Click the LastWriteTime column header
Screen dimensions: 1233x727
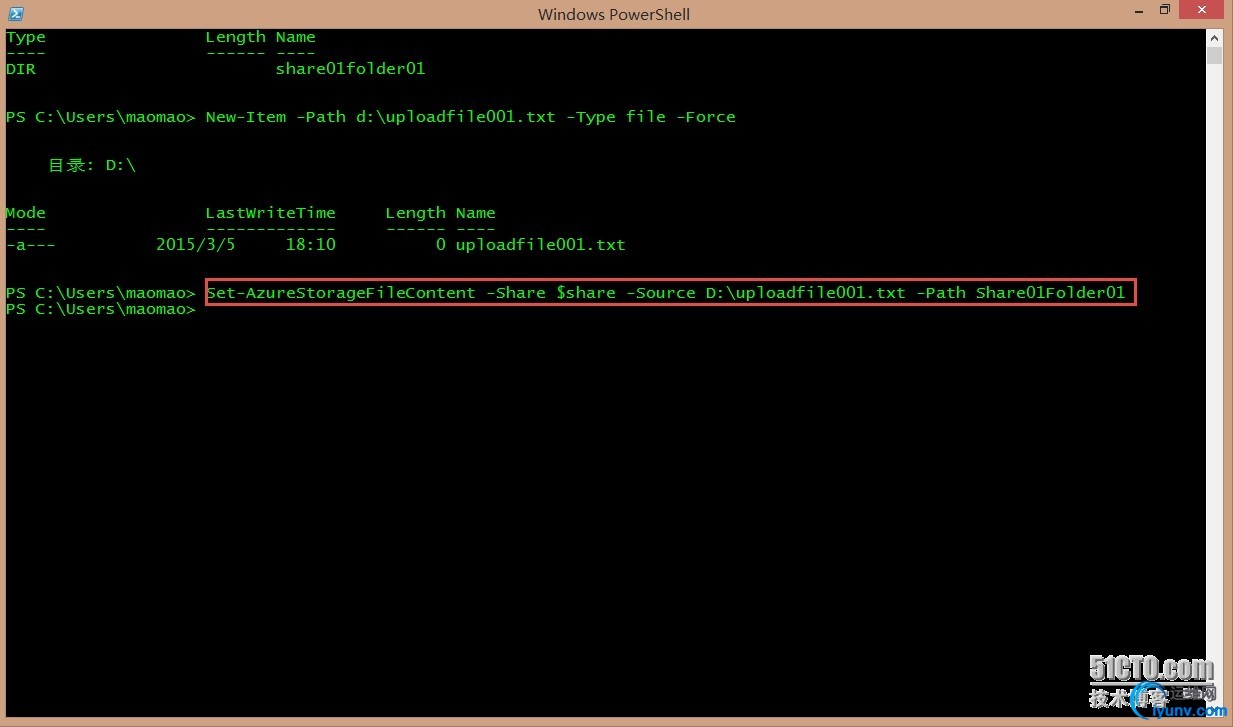[x=270, y=213]
